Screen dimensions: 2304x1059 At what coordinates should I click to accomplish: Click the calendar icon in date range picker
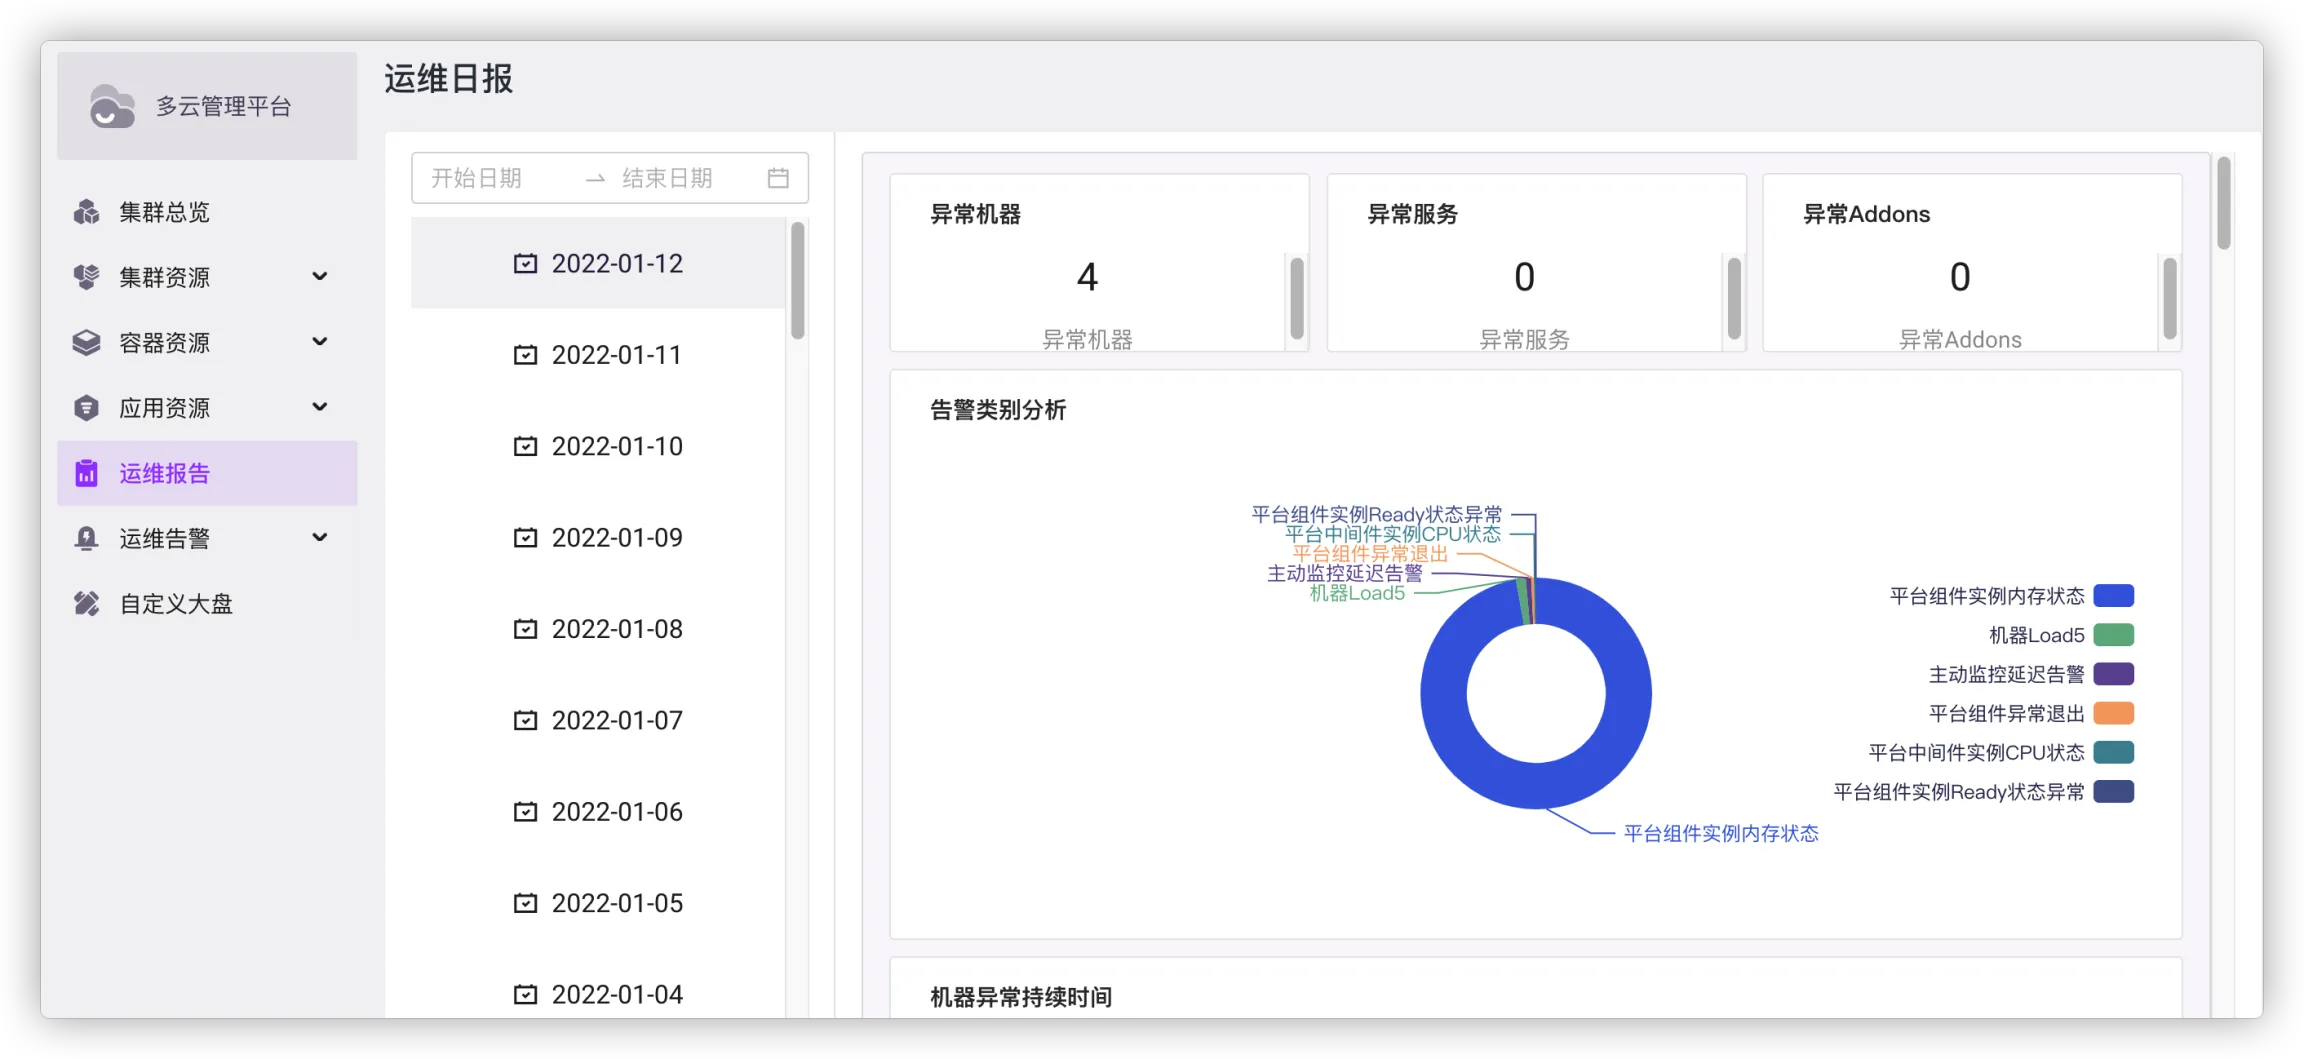click(778, 178)
